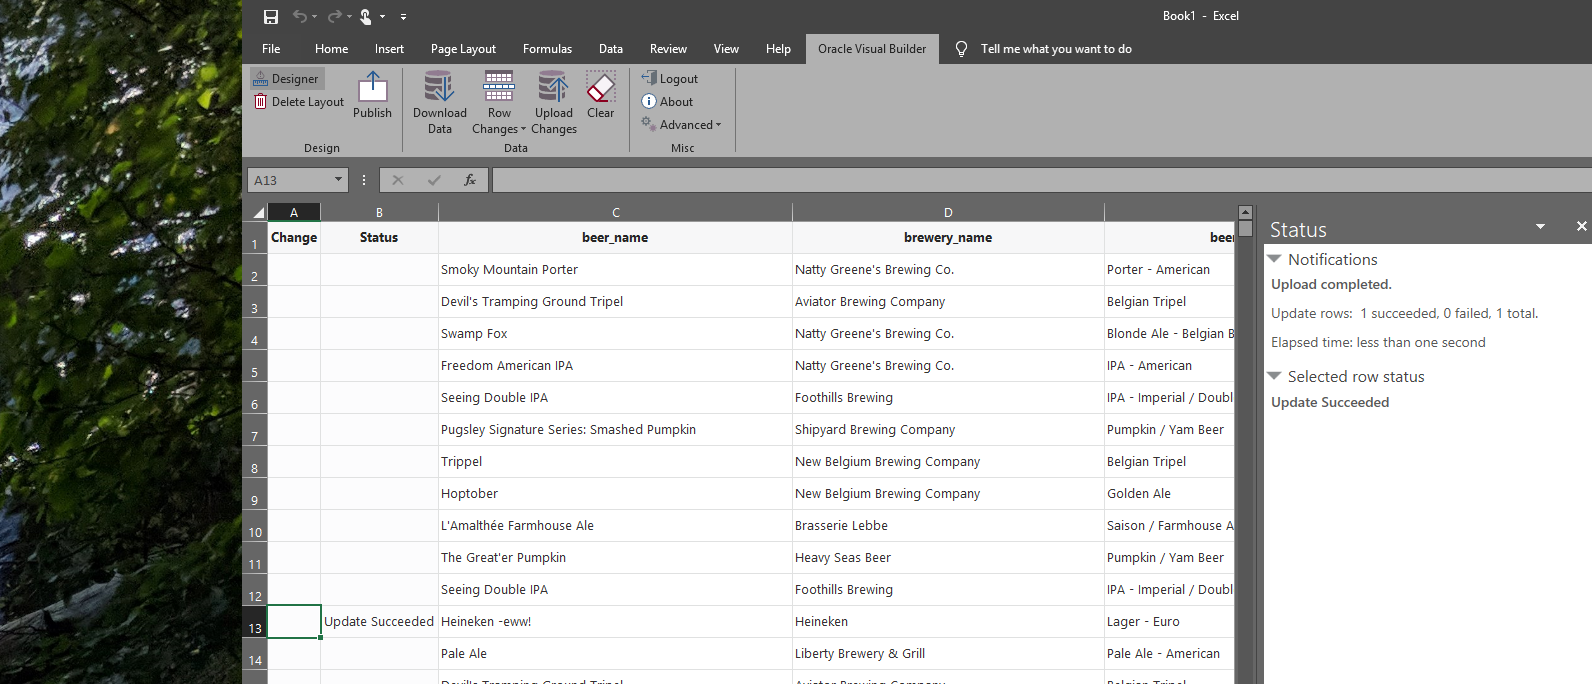
Task: Select 'Heineken -eww!' cell
Action: point(615,622)
